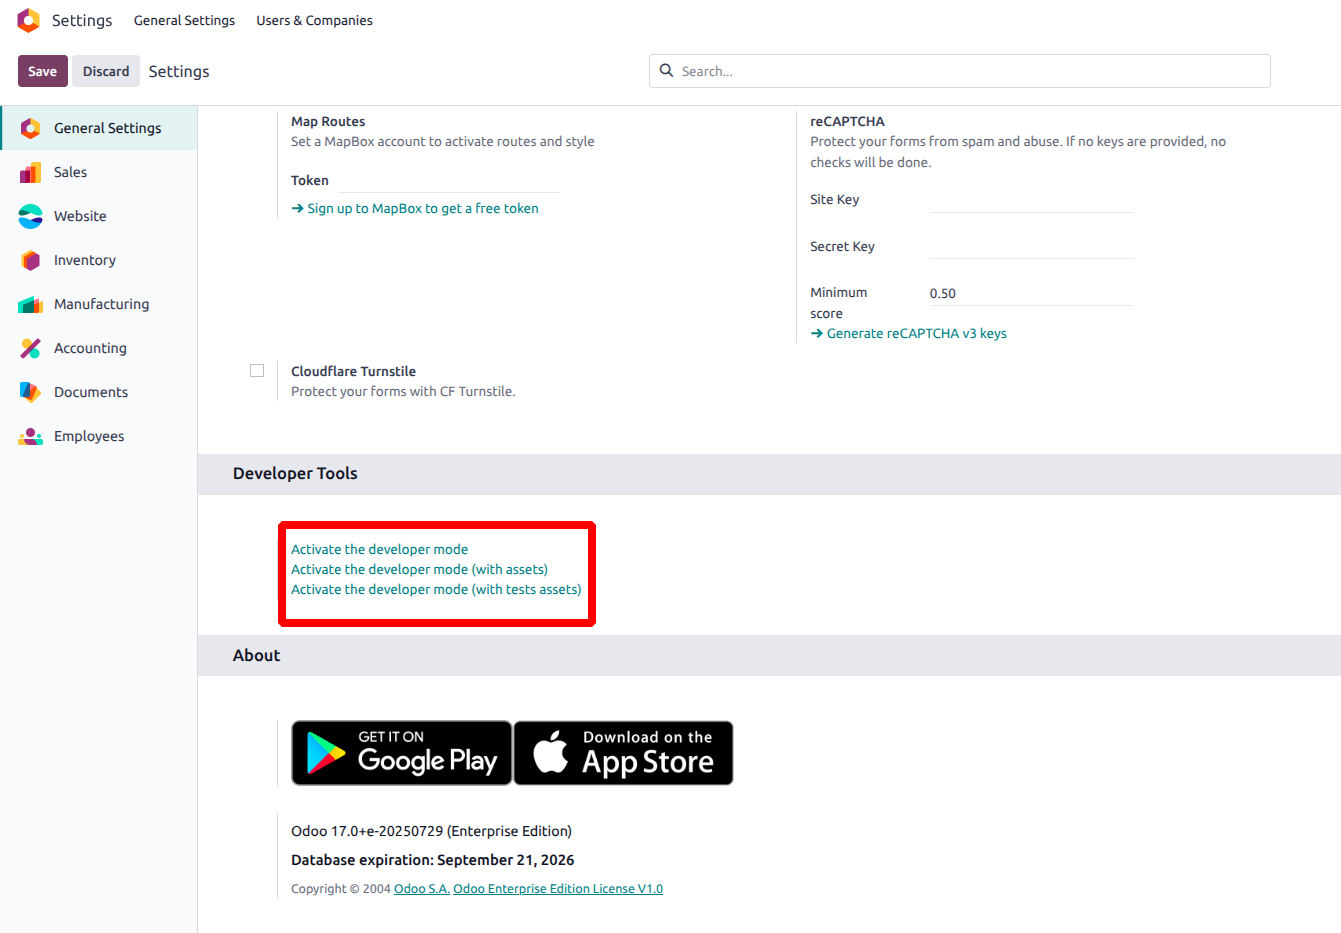1341x933 pixels.
Task: Discard the settings changes
Action: pyautogui.click(x=106, y=71)
